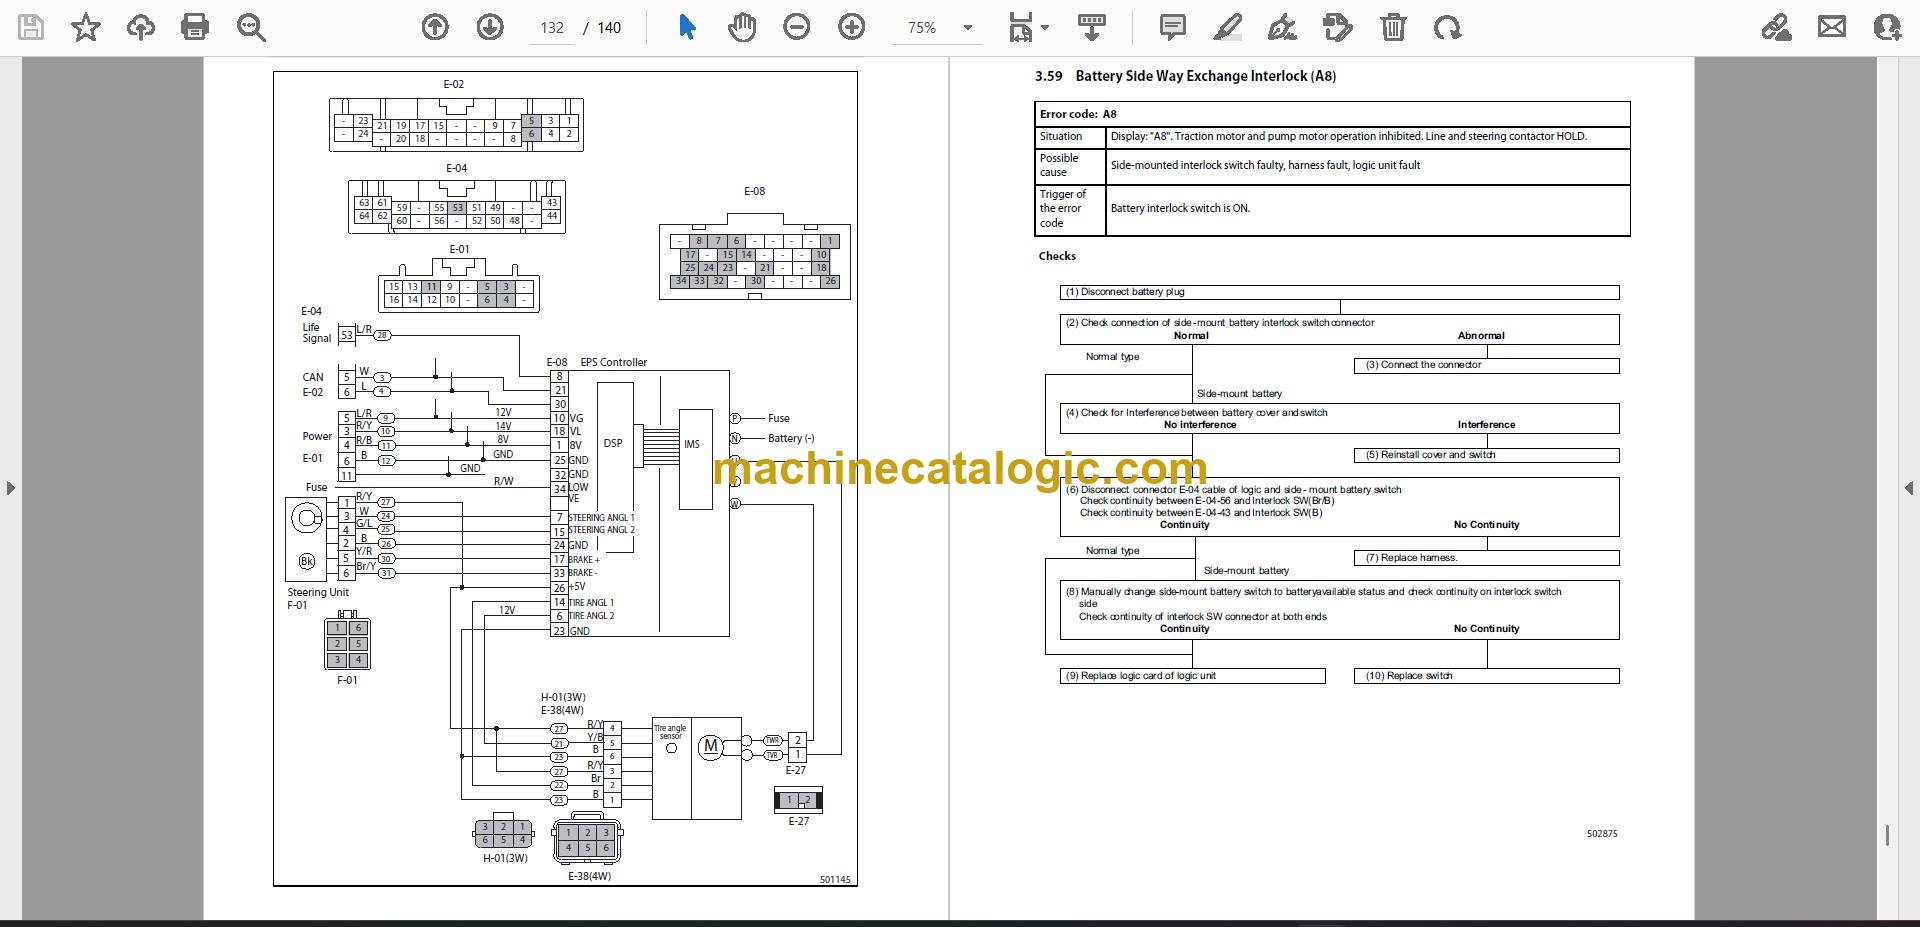Screen dimensions: 1920x927
Task: Click the "(1) Disconnect battery plug" step
Action: 1339,292
